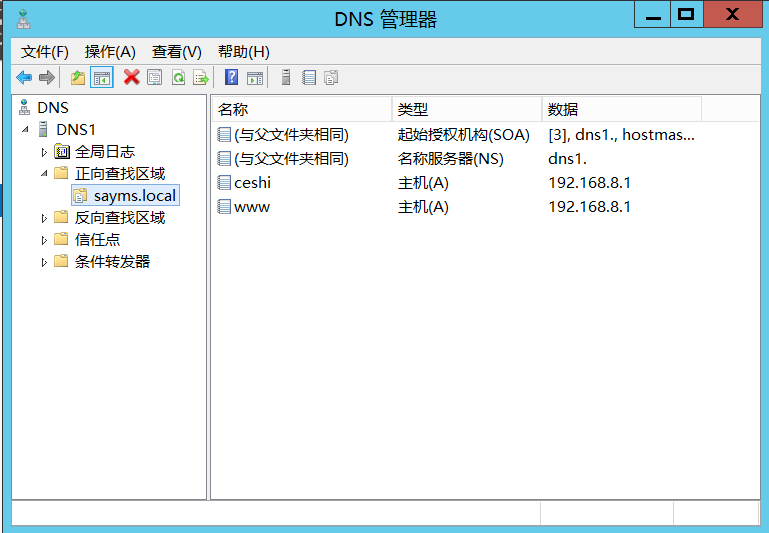769x533 pixels.
Task: Click 名称服务器(NS) type cell
Action: [451, 158]
